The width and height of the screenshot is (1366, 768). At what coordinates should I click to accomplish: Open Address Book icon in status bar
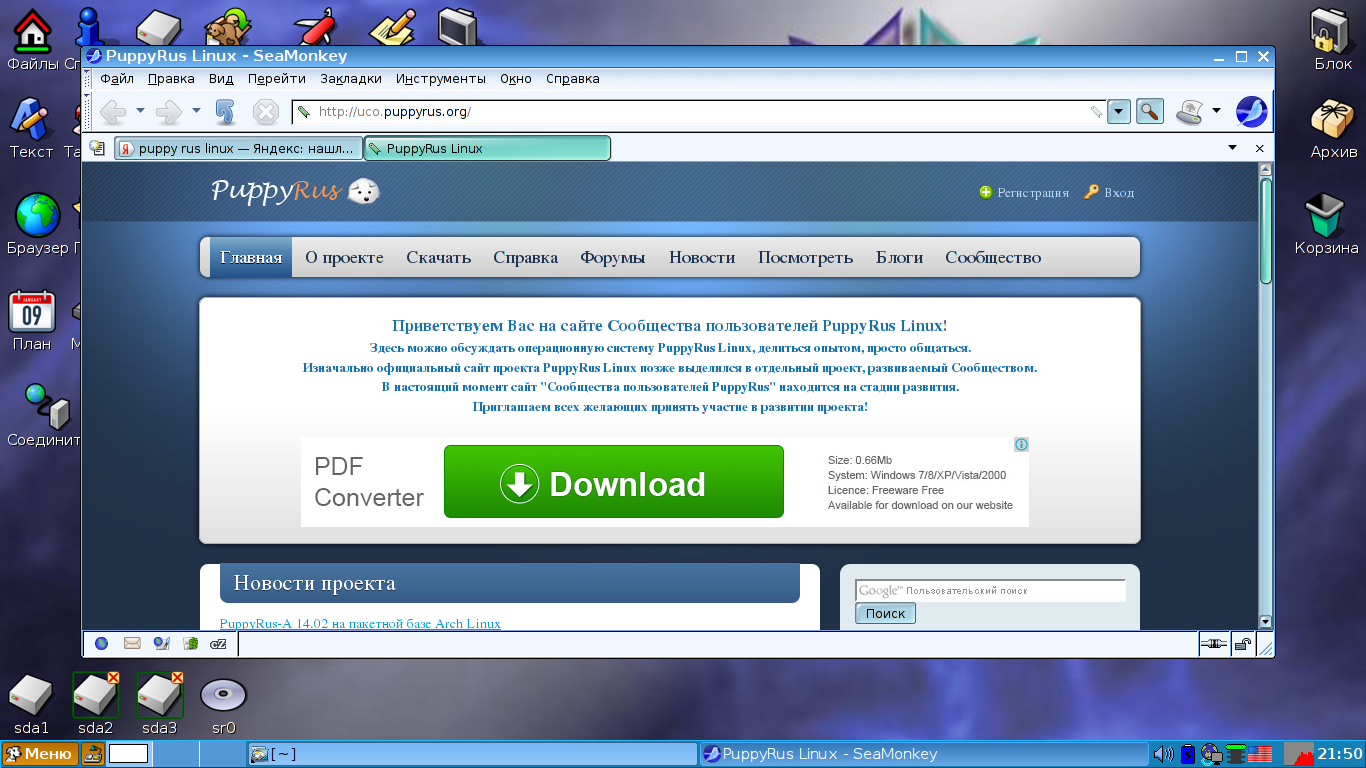[190, 644]
